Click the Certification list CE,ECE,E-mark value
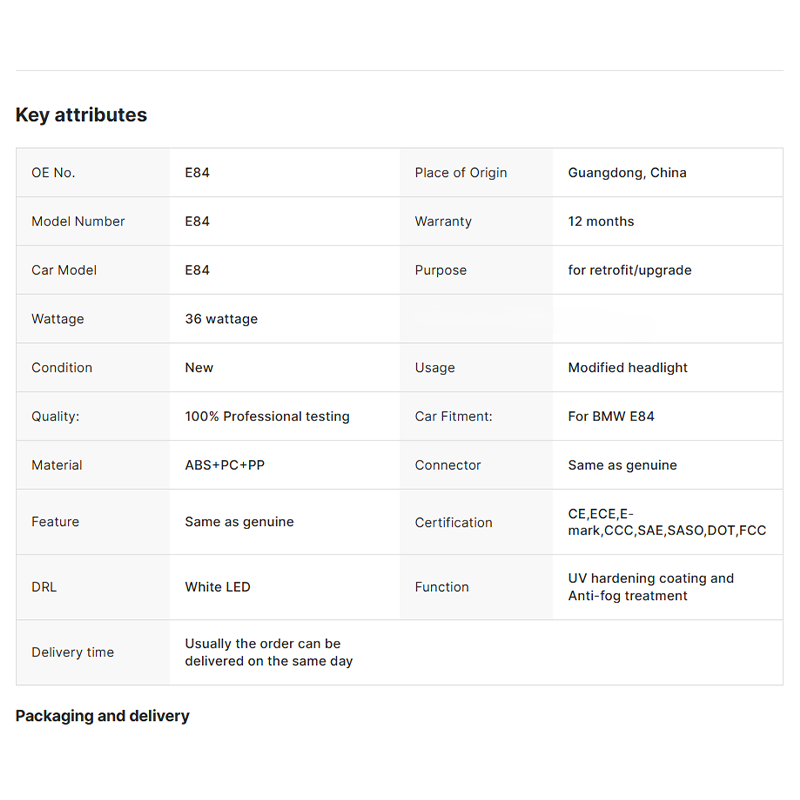This screenshot has height=800, width=800. [667, 522]
